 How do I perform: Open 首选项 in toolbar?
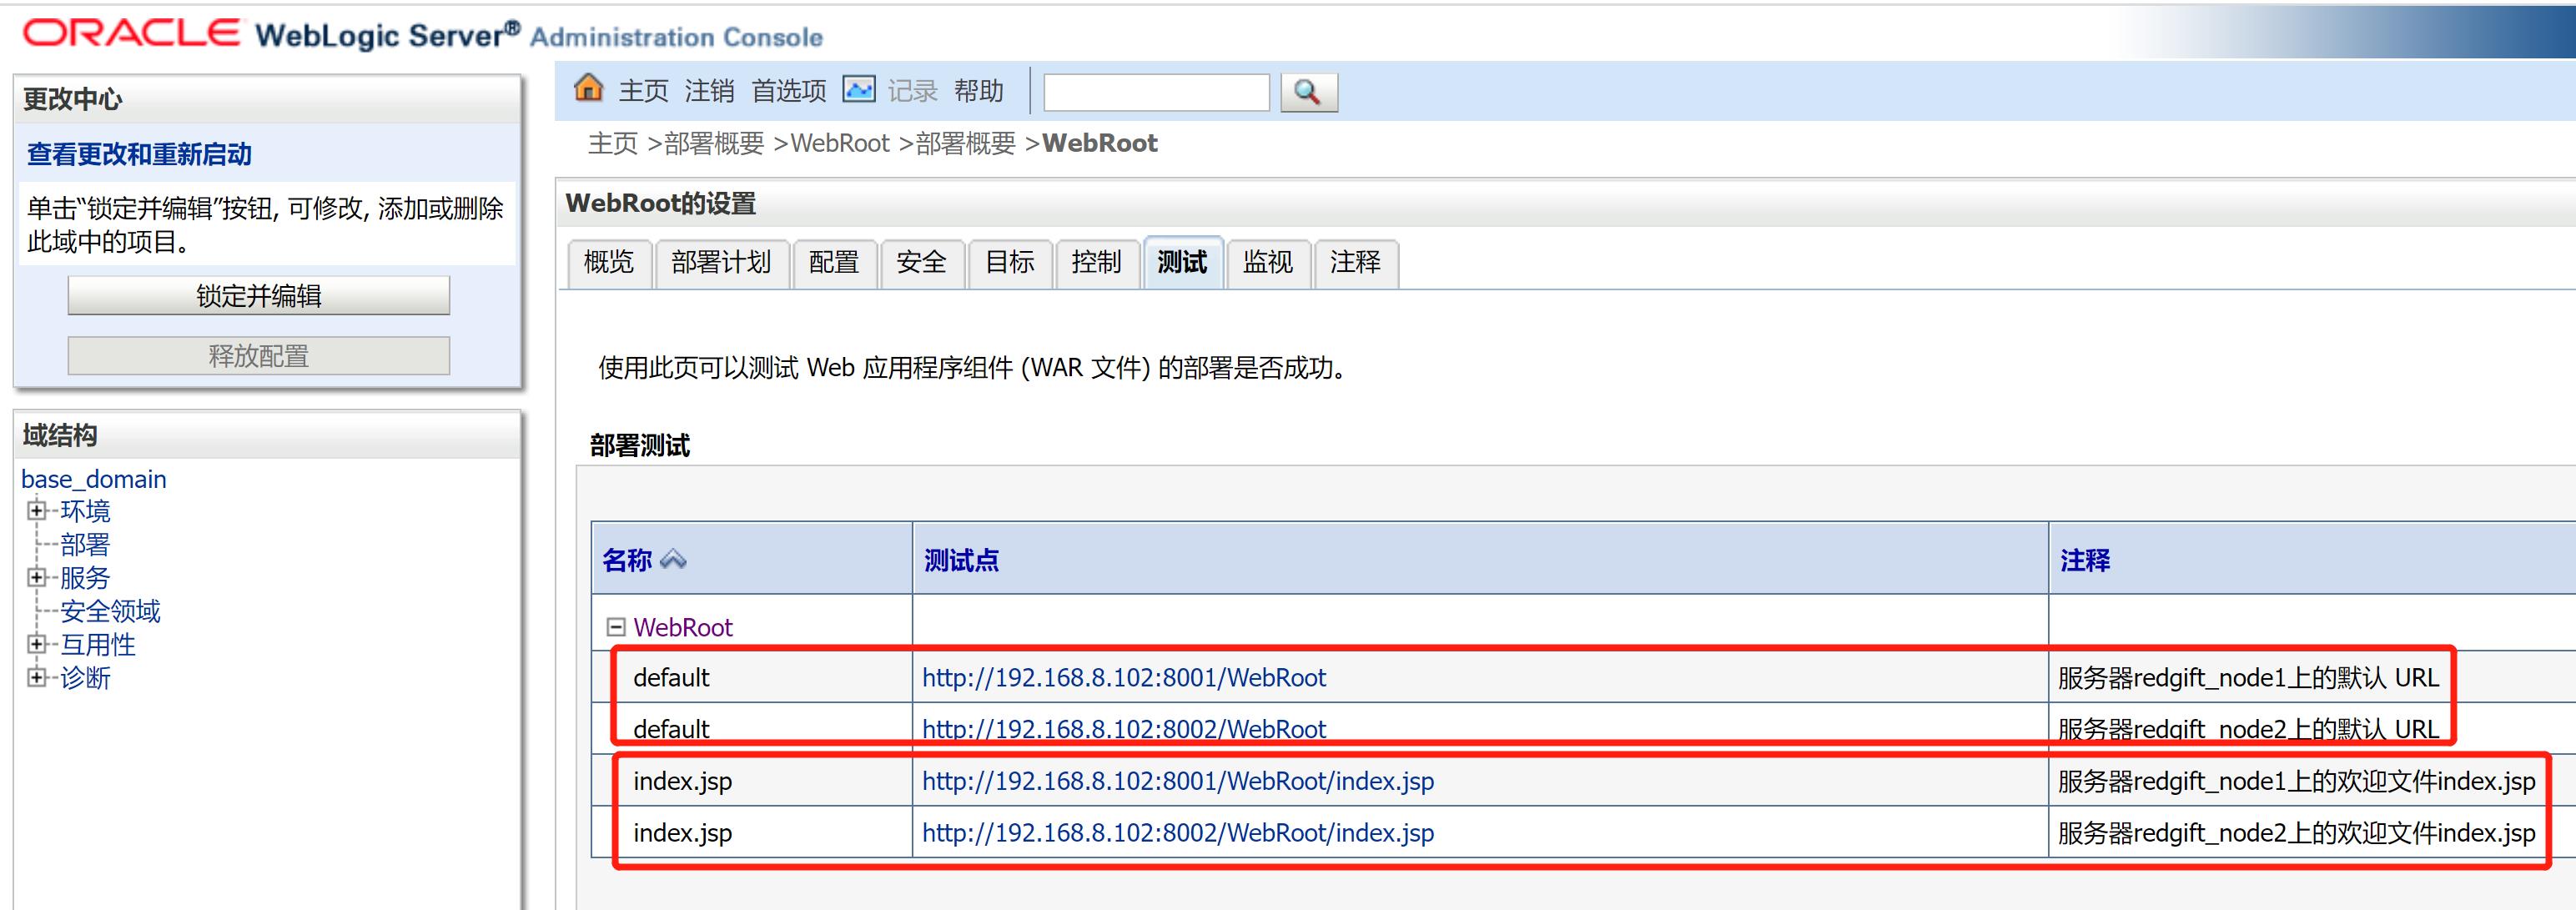pyautogui.click(x=789, y=91)
